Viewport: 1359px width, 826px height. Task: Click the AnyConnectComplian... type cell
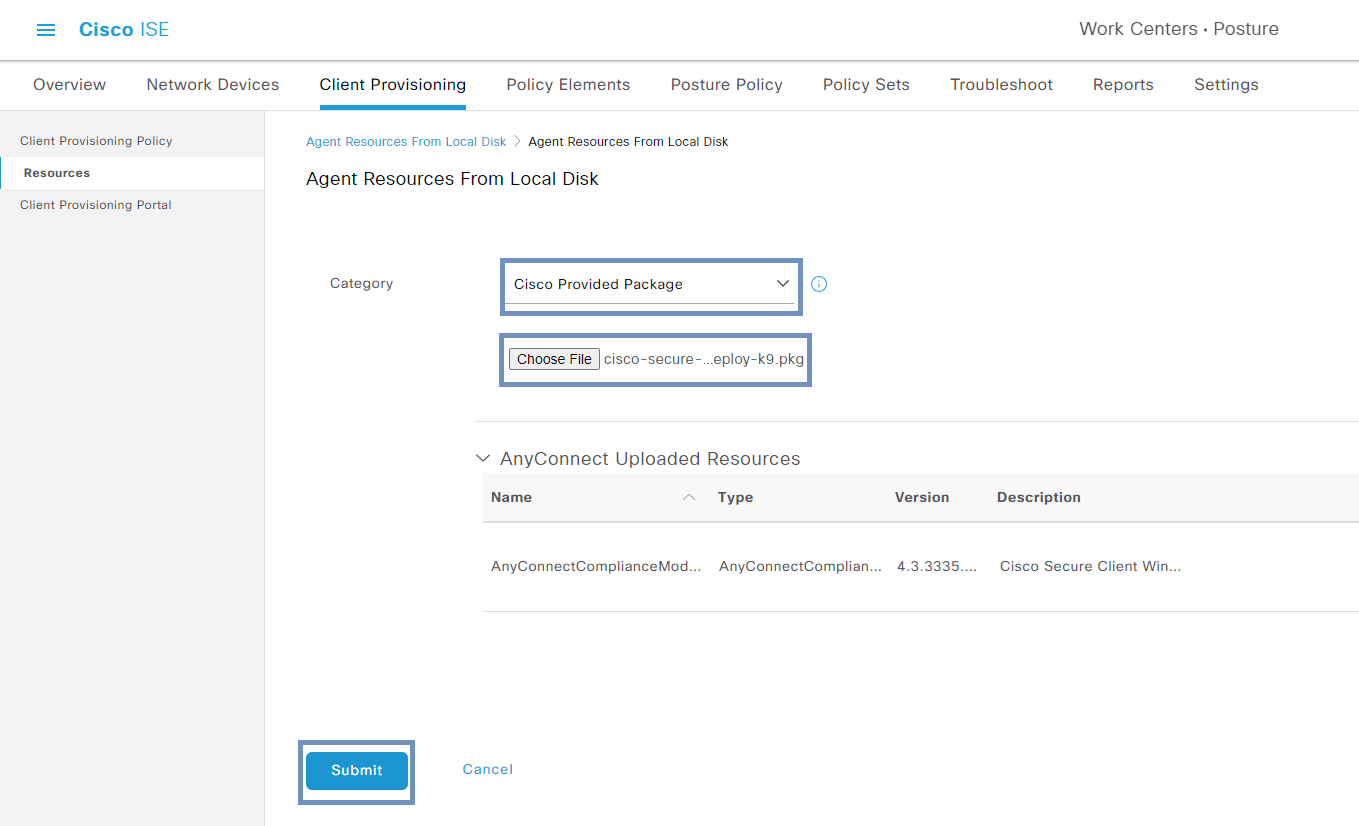(x=801, y=566)
